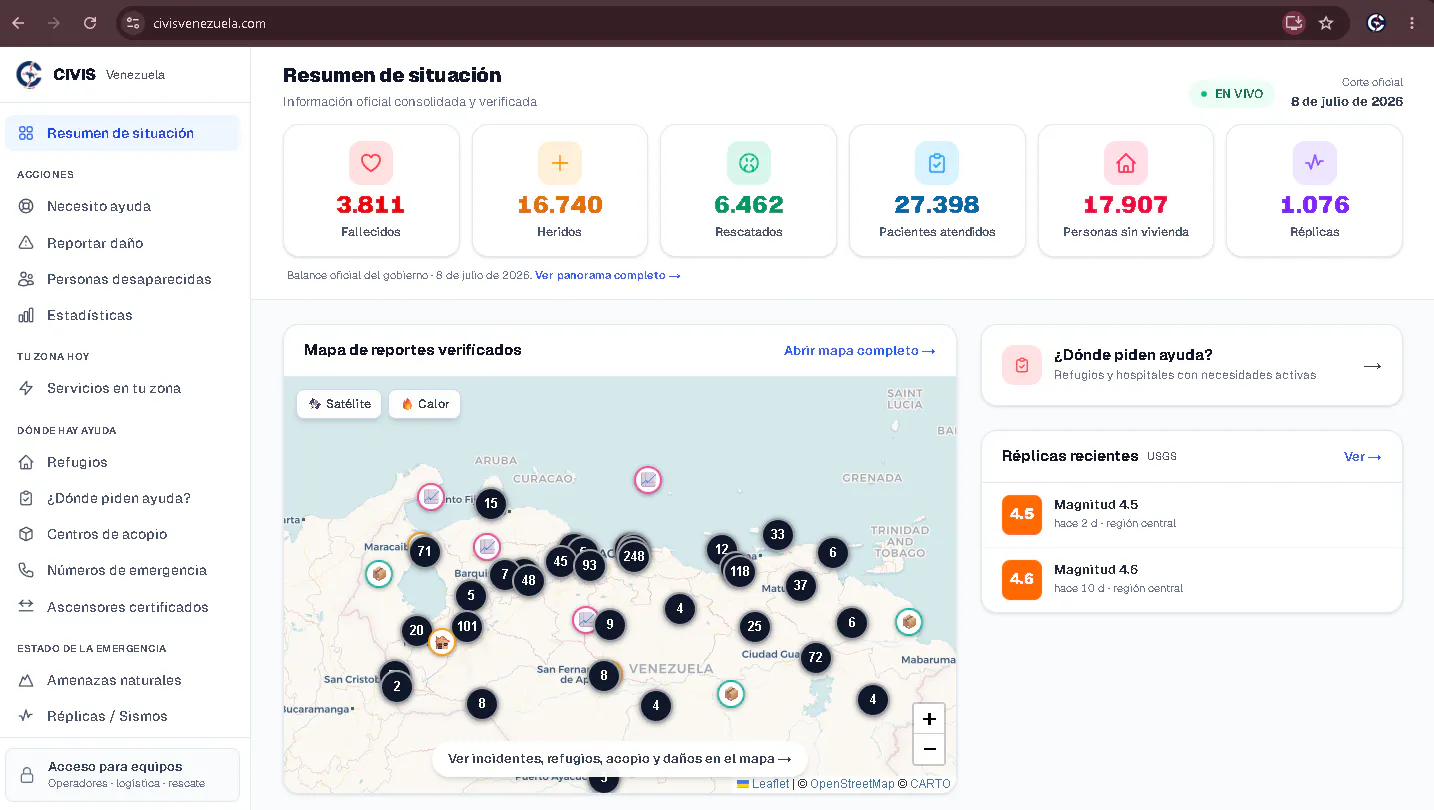This screenshot has height=810, width=1434.
Task: Open Ascensores certificados
Action: click(122, 607)
